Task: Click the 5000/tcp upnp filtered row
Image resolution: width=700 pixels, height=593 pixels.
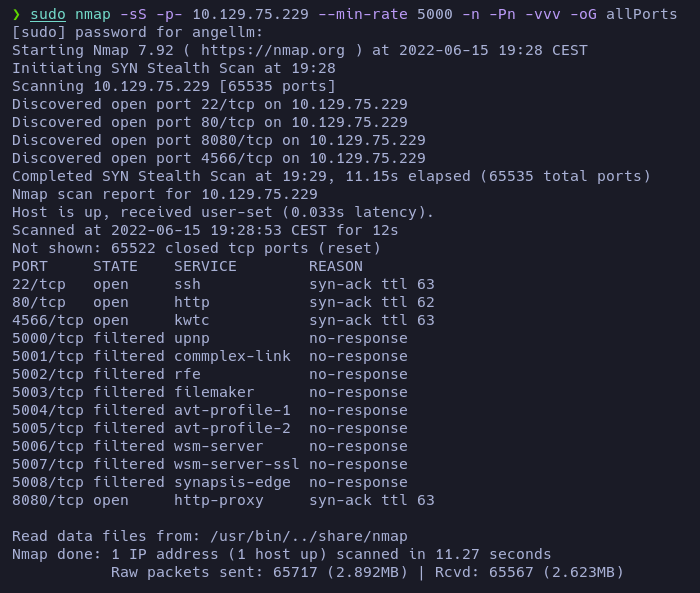Action: coord(210,338)
